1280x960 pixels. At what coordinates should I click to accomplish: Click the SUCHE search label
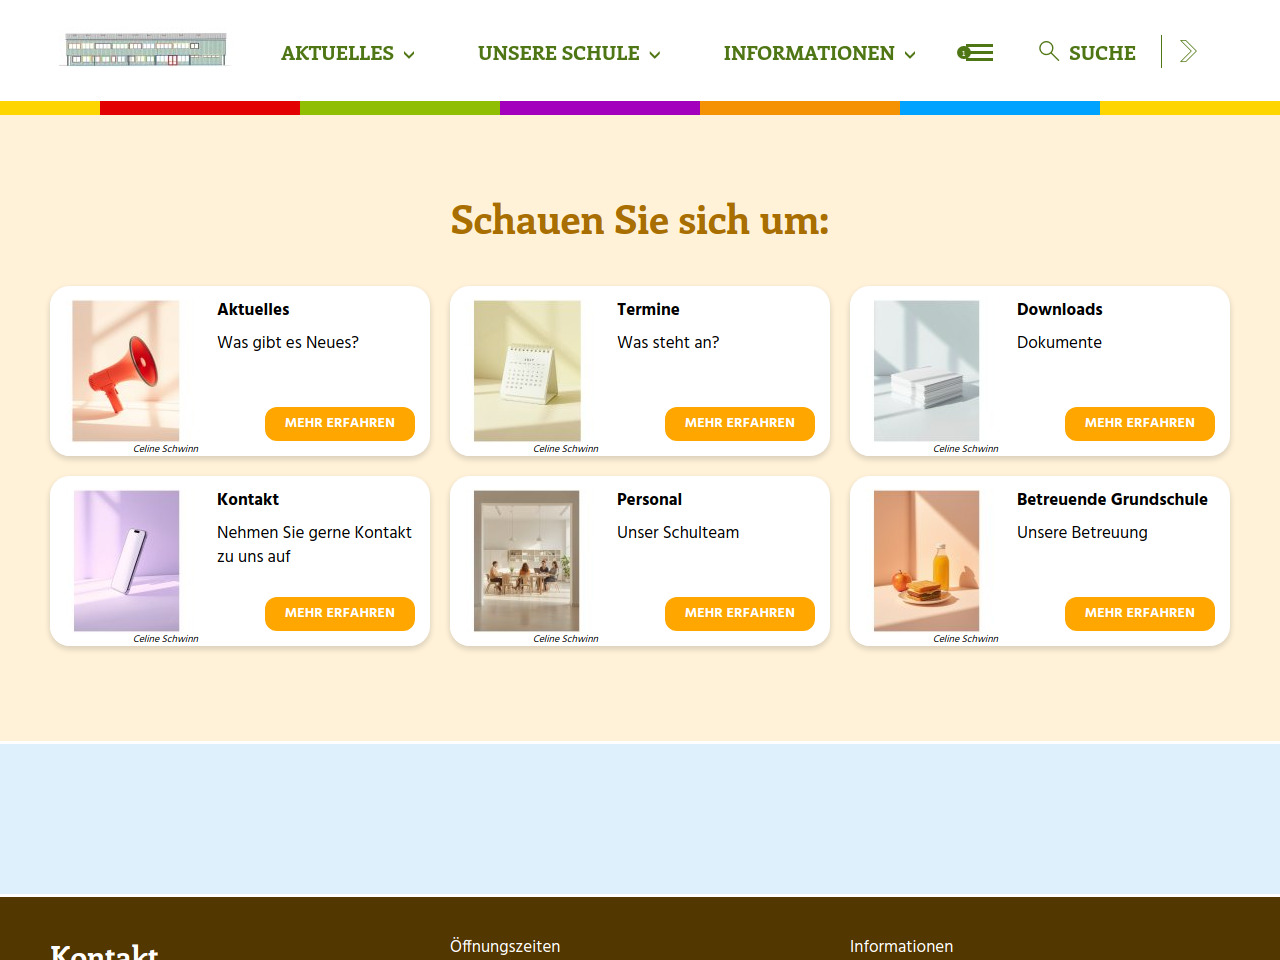point(1102,53)
